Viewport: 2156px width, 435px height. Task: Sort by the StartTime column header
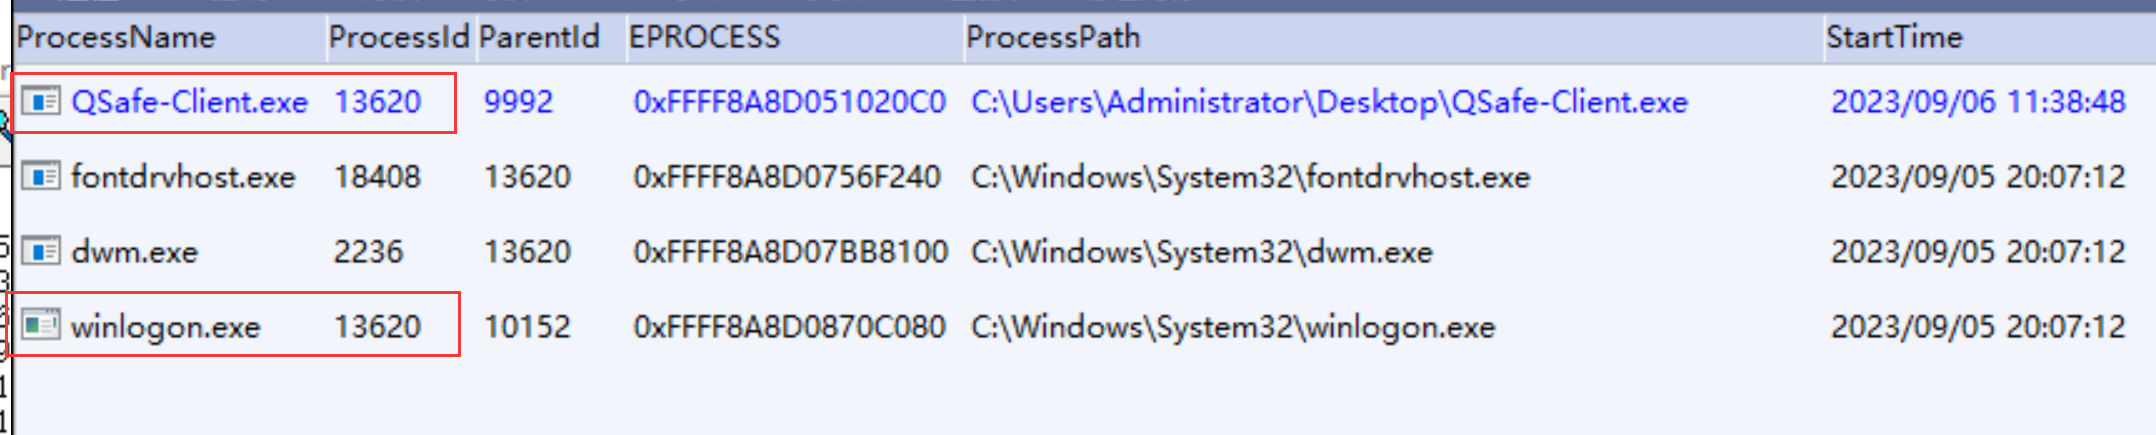click(x=1894, y=38)
